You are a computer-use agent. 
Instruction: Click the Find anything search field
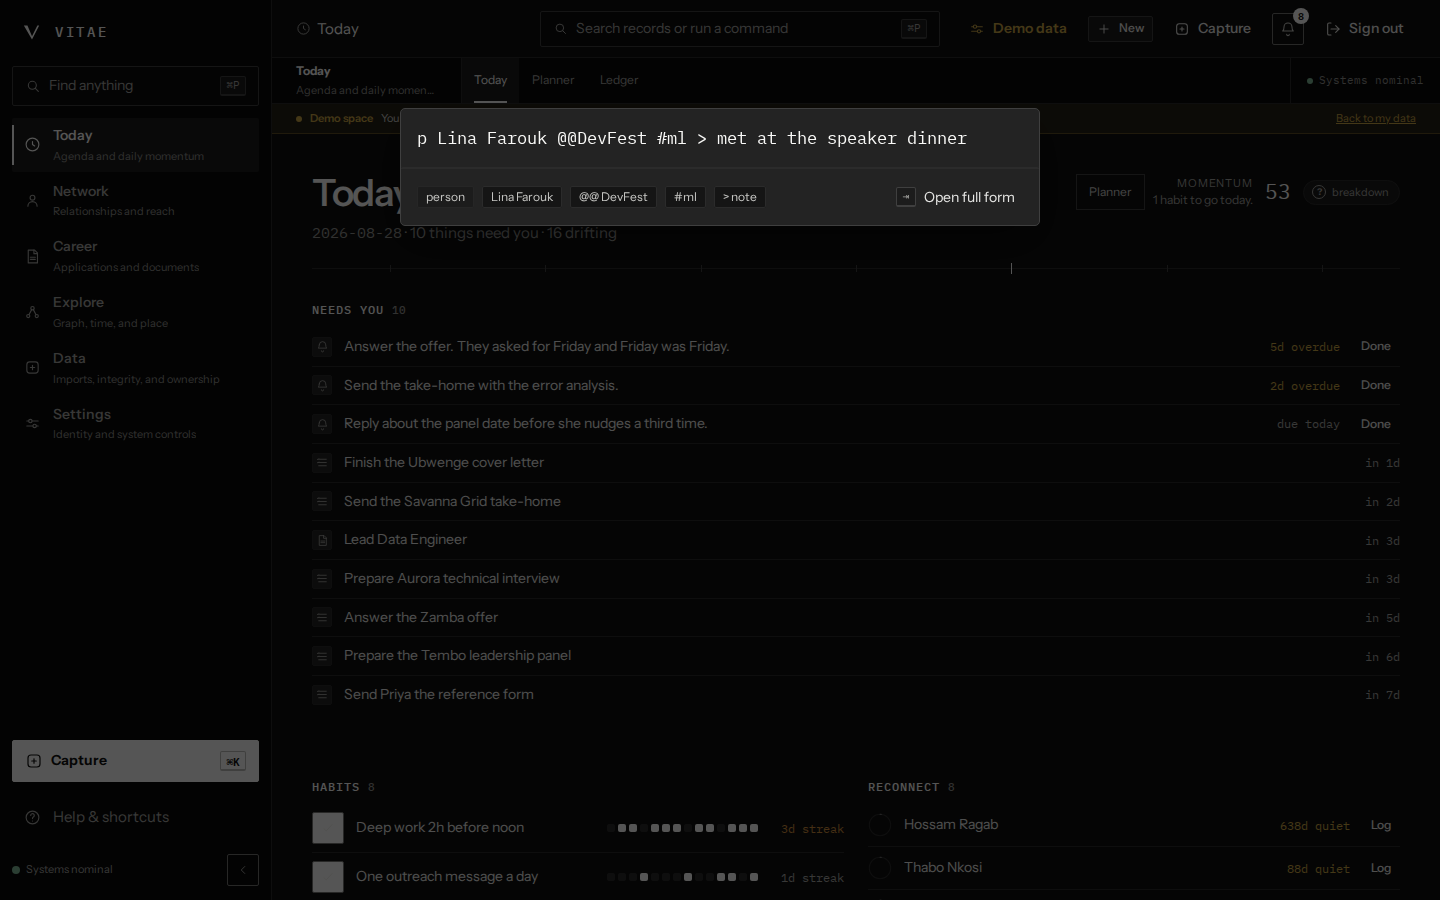click(135, 86)
